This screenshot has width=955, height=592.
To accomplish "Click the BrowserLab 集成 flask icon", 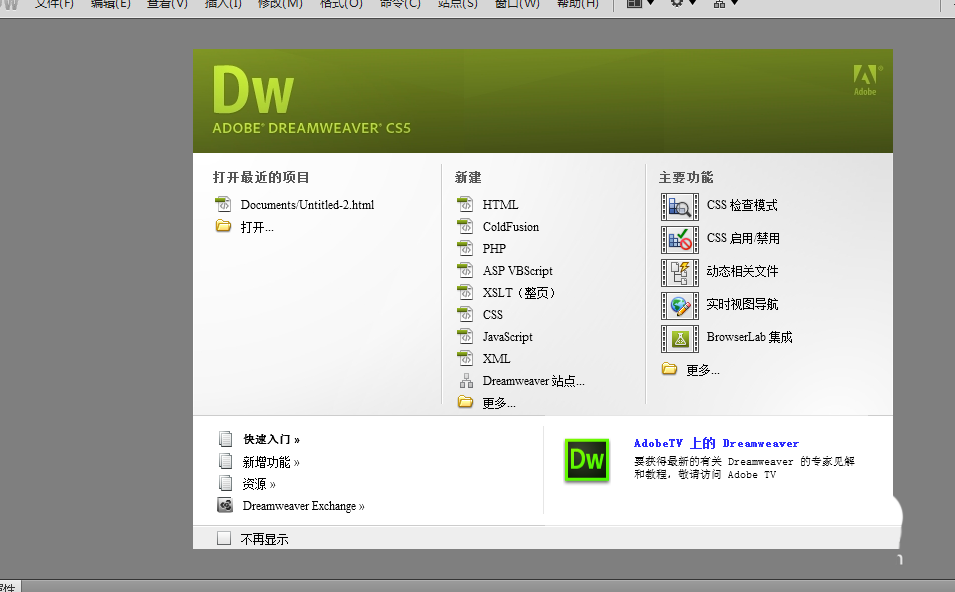I will click(x=680, y=339).
